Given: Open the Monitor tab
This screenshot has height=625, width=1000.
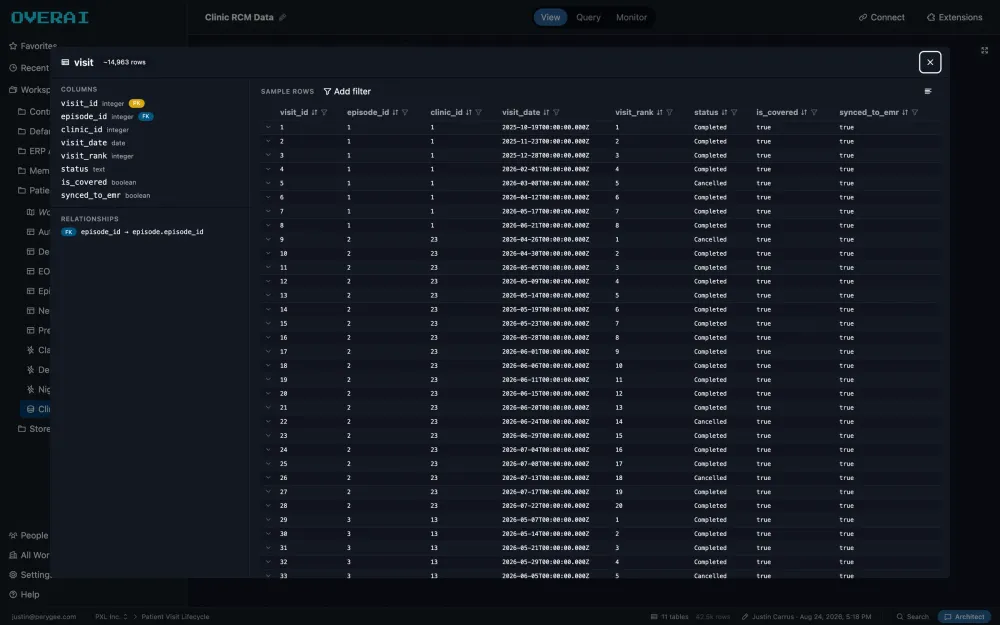Looking at the screenshot, I should 631,17.
